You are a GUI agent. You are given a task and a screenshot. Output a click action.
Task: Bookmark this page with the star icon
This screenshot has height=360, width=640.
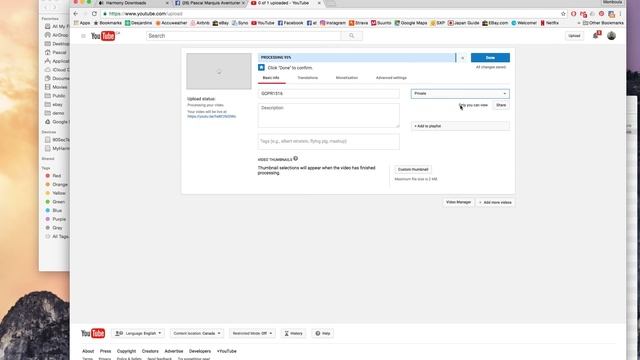(563, 13)
